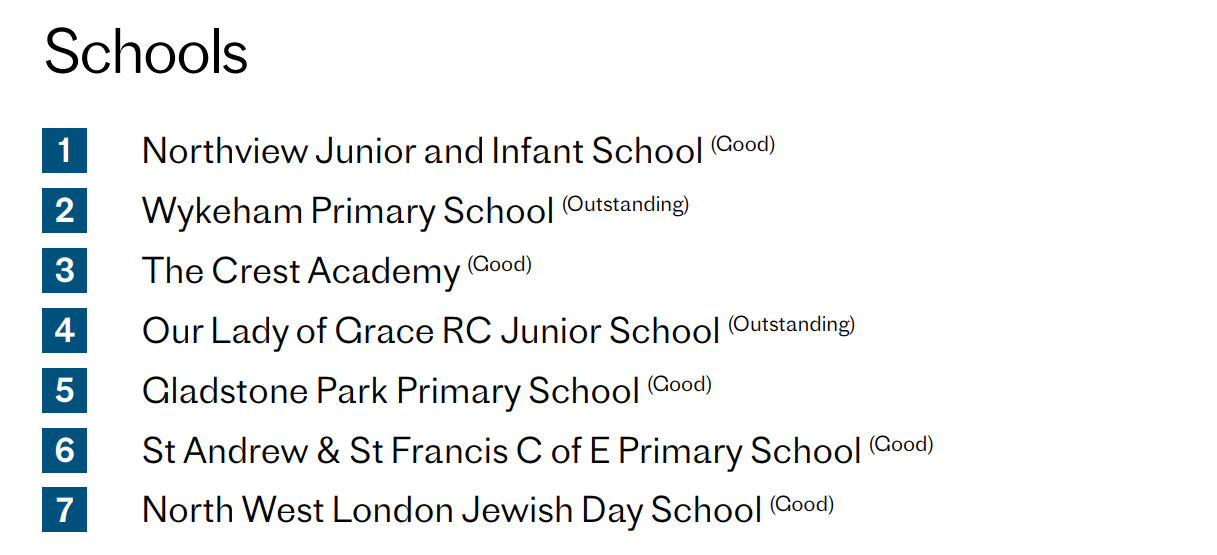Select the number 7 badge icon
Image resolution: width=1217 pixels, height=555 pixels.
[x=64, y=510]
